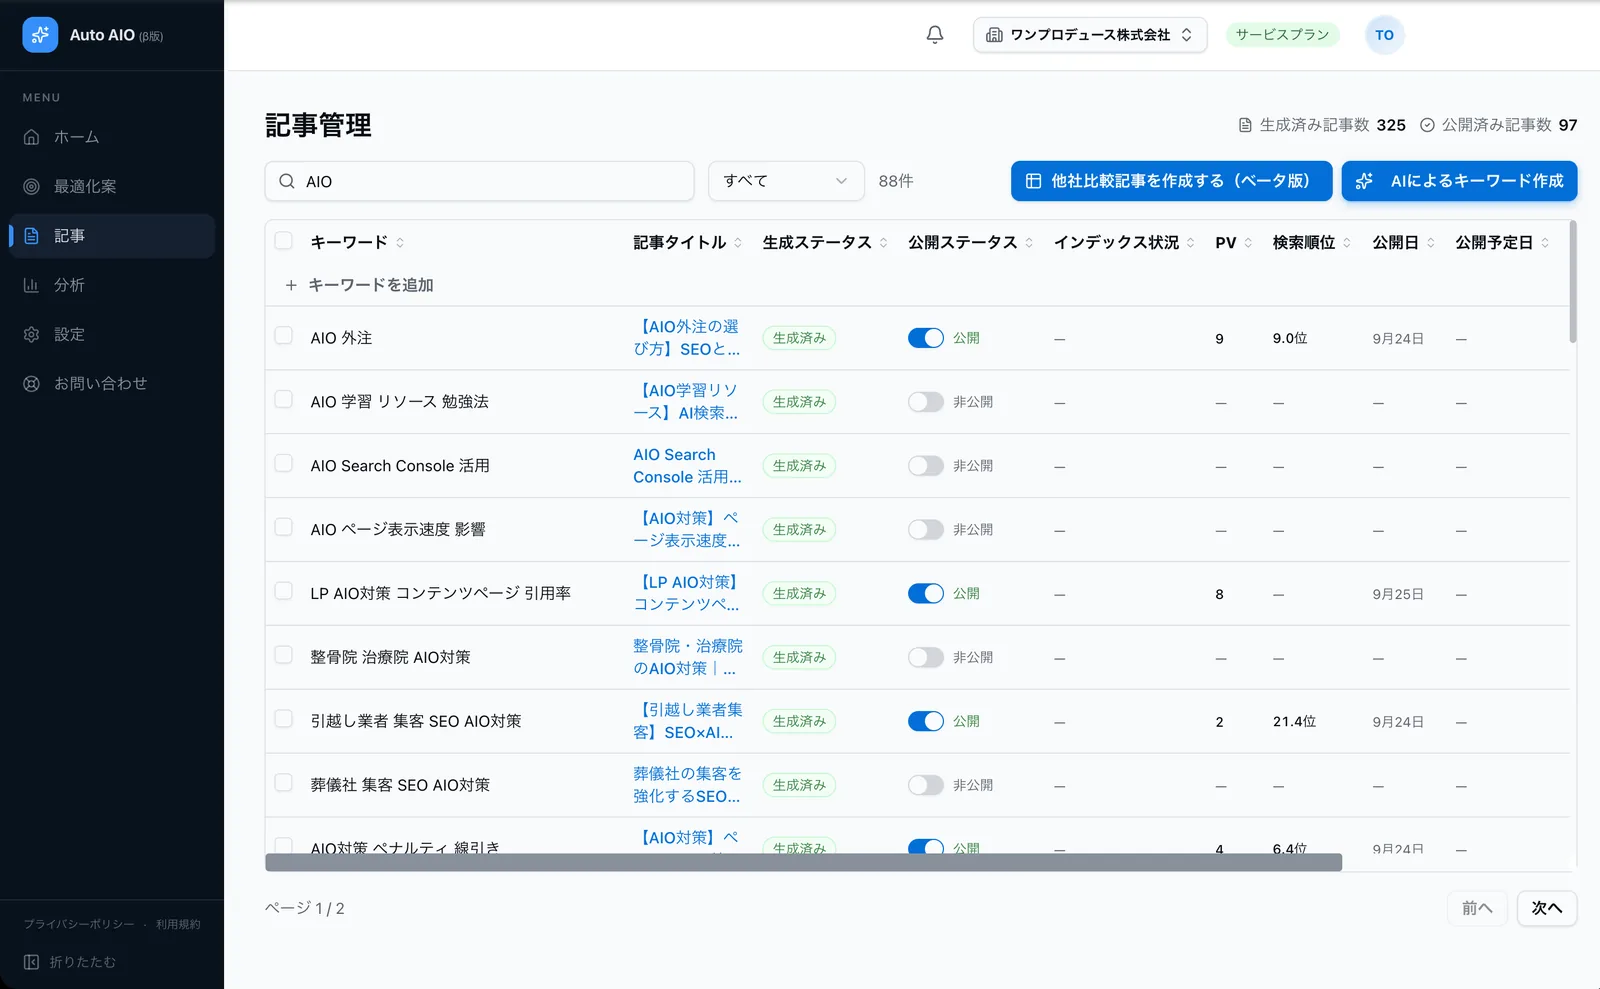Image resolution: width=1600 pixels, height=989 pixels.
Task: Go to ホーム in sidebar
Action: (112, 137)
